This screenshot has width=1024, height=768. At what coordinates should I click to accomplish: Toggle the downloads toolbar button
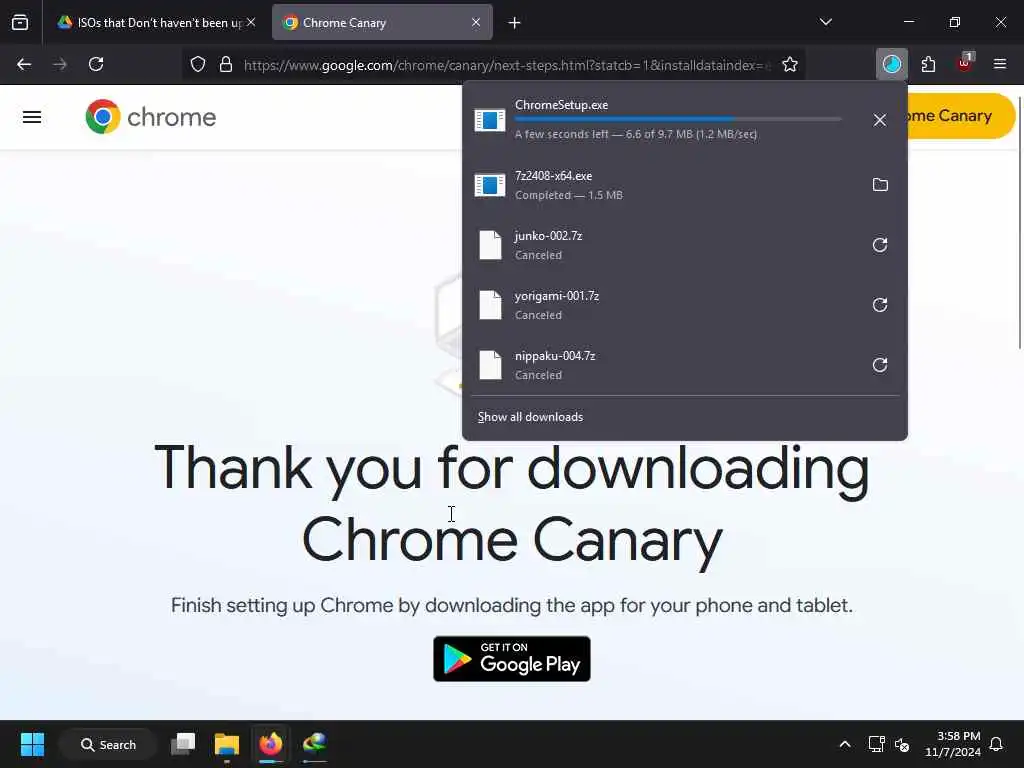pos(891,64)
